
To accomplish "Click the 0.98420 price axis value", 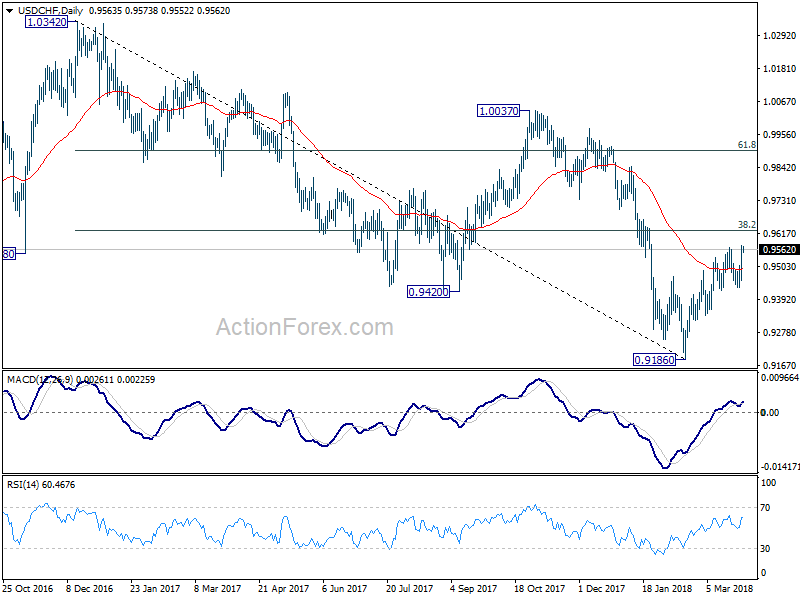I will click(x=779, y=167).
